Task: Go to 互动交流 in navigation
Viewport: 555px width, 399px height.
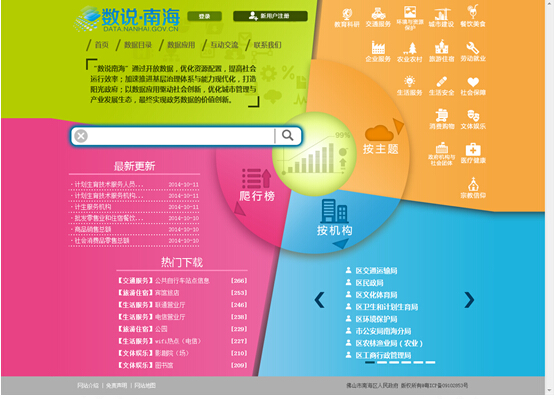Action: click(x=224, y=45)
